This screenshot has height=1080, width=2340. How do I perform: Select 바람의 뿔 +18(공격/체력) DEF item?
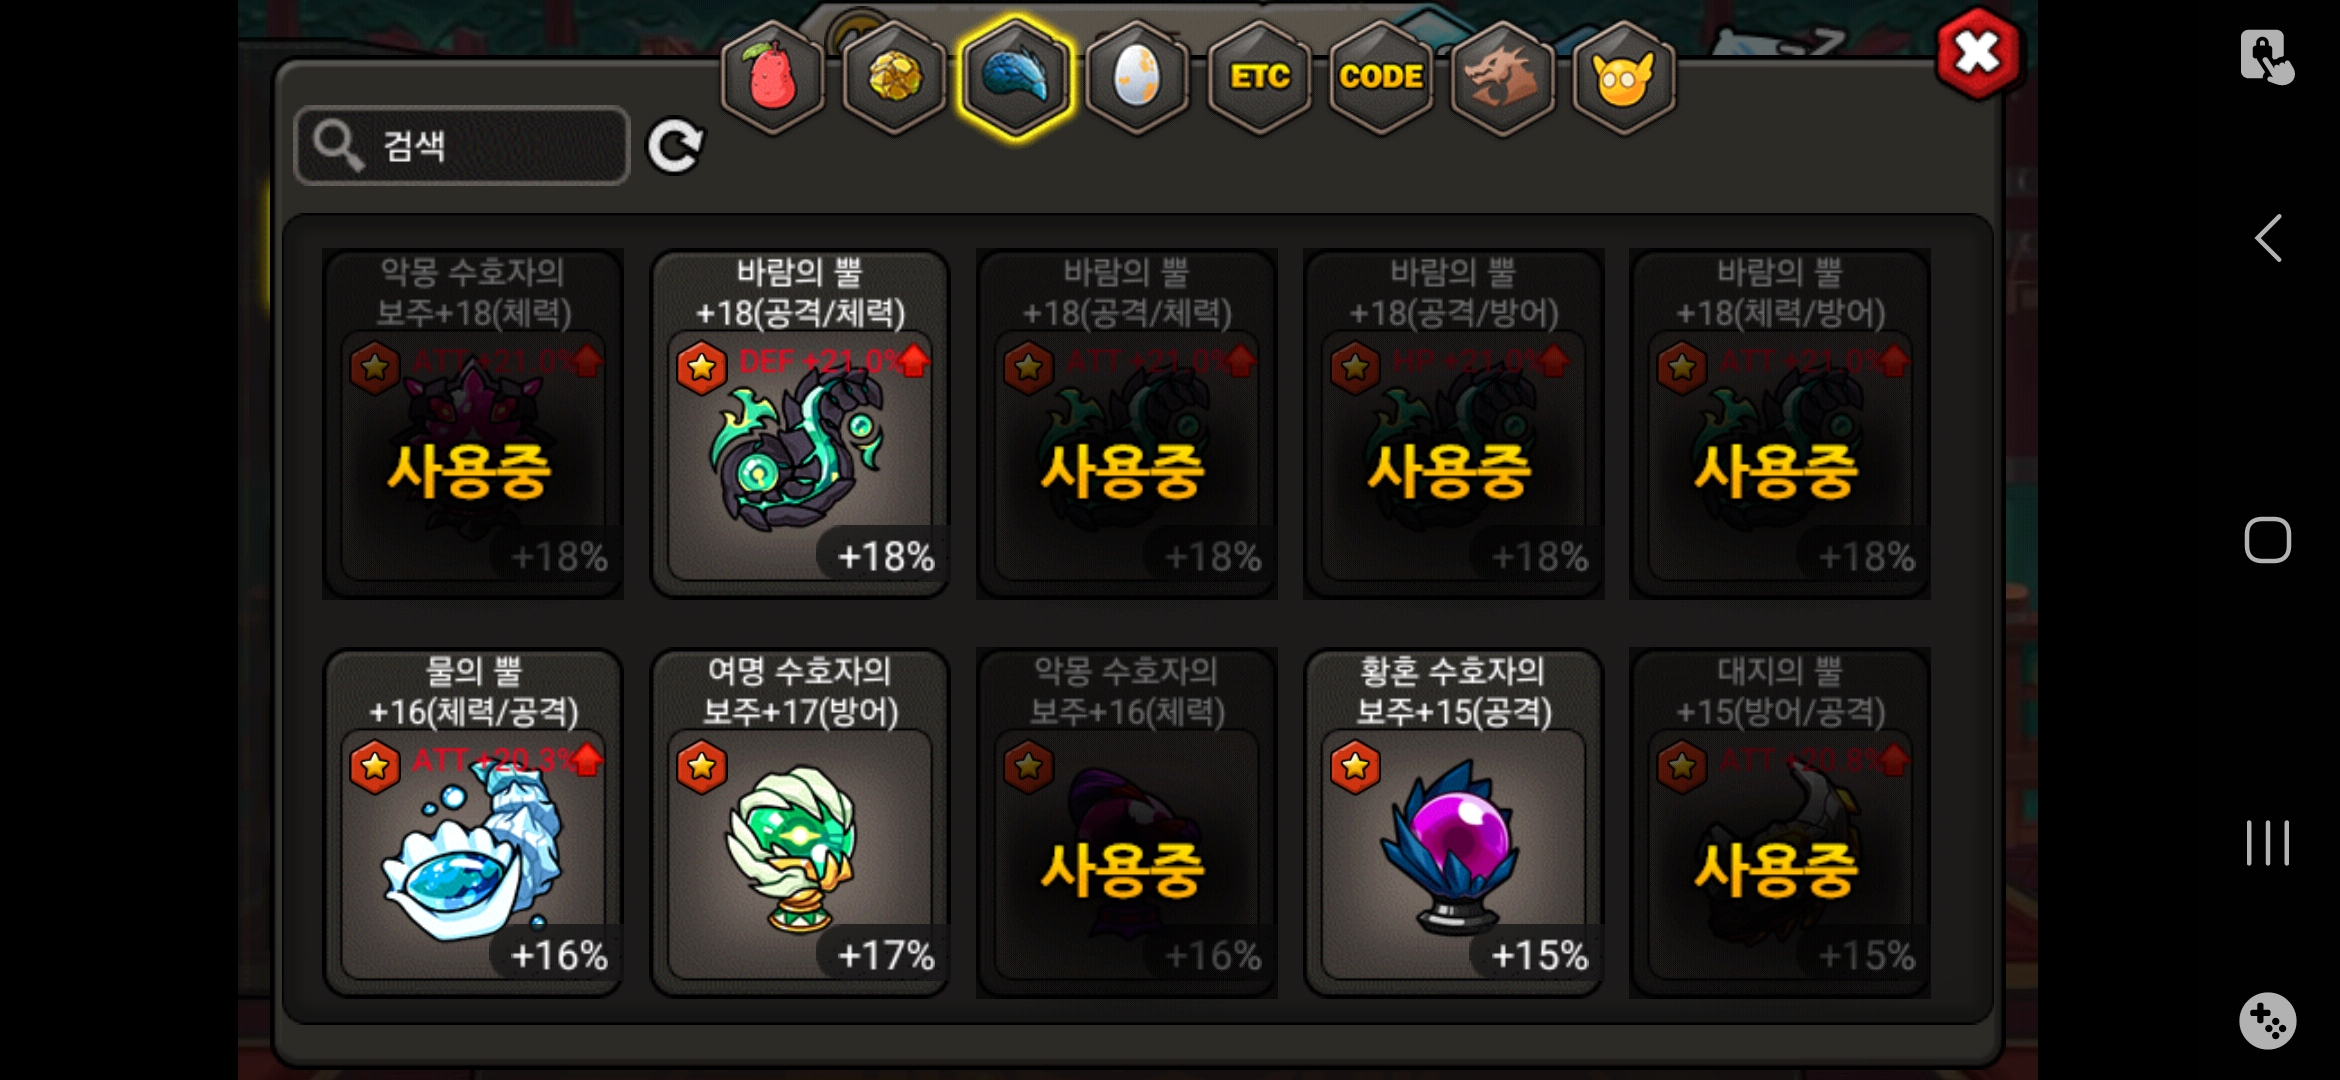(800, 424)
